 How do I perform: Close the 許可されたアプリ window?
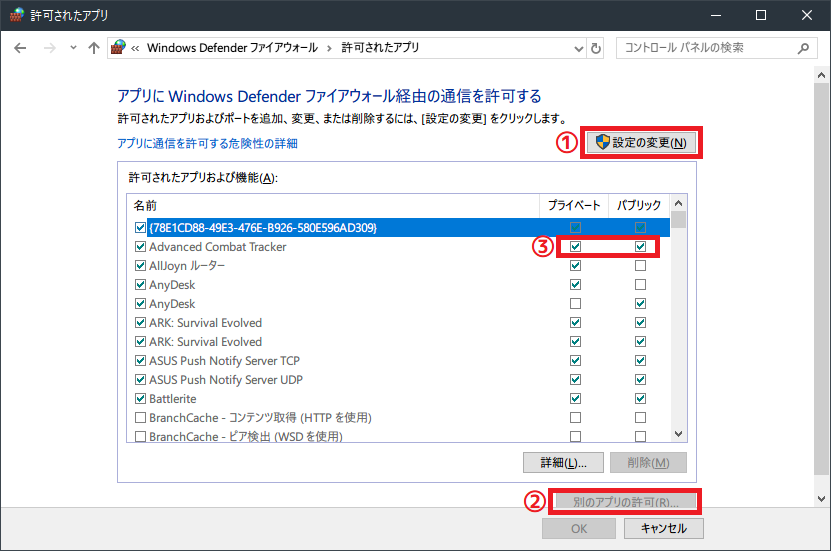coord(807,15)
